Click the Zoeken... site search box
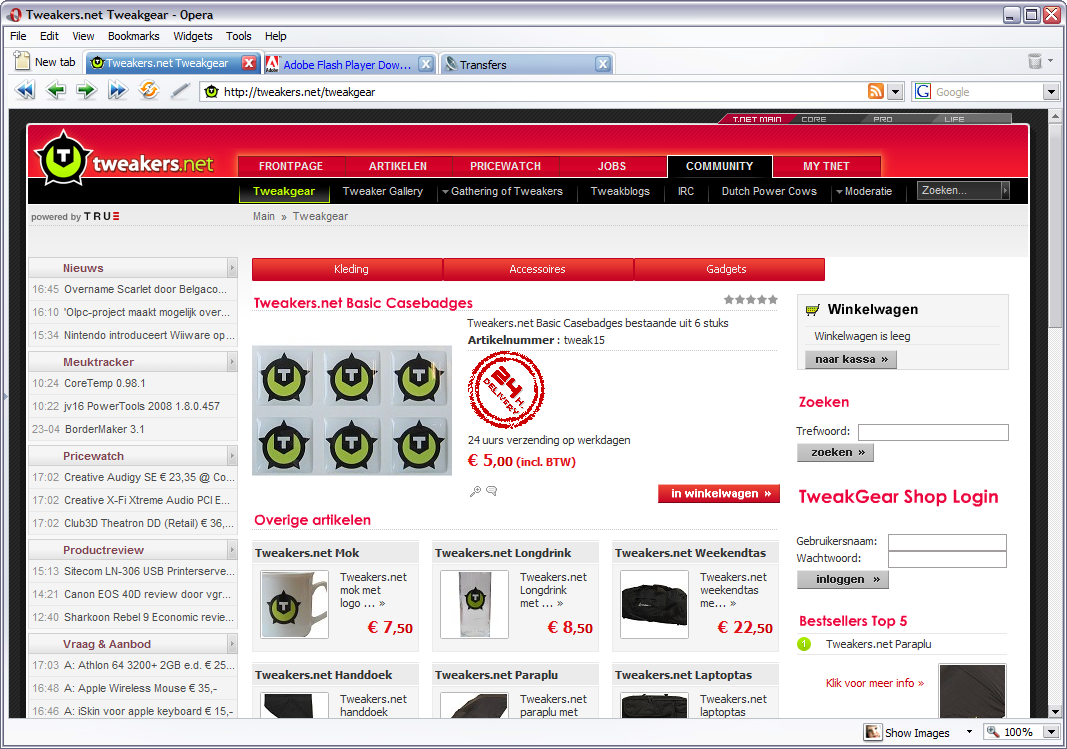Screen dimensions: 1067x749 tap(959, 190)
